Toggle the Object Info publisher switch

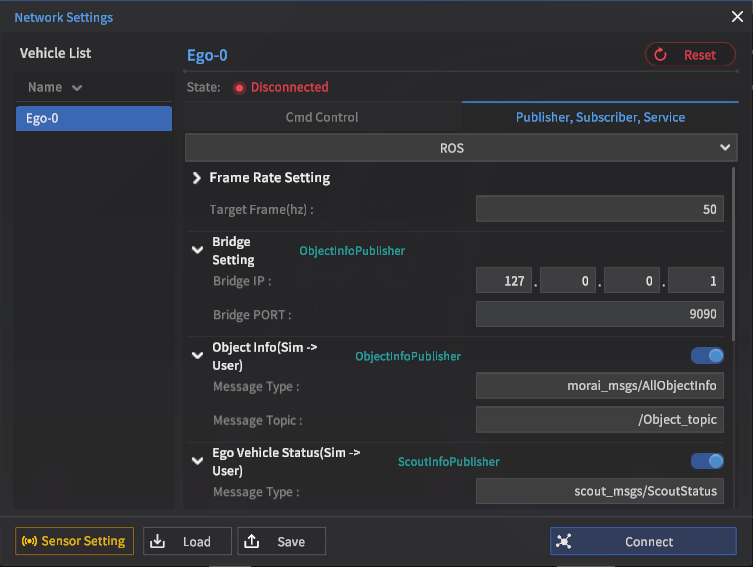[707, 356]
